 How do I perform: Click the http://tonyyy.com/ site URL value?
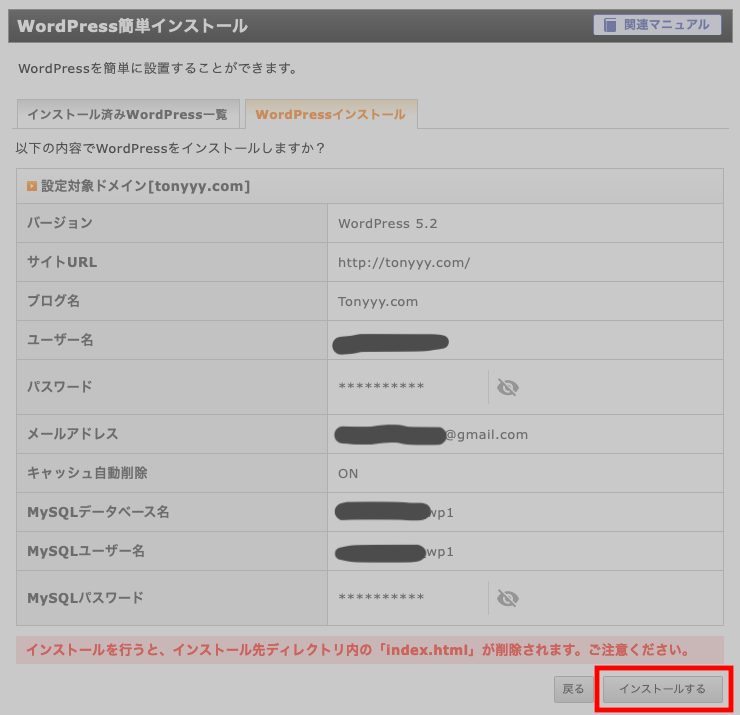tap(404, 262)
